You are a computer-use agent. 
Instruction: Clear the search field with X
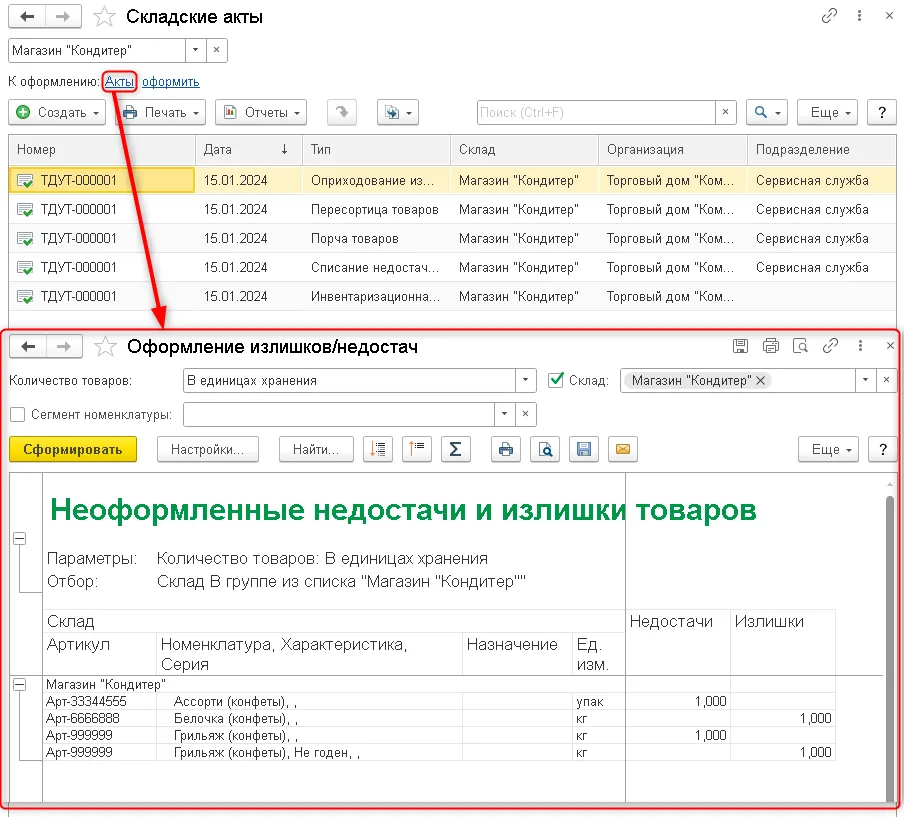pyautogui.click(x=725, y=112)
